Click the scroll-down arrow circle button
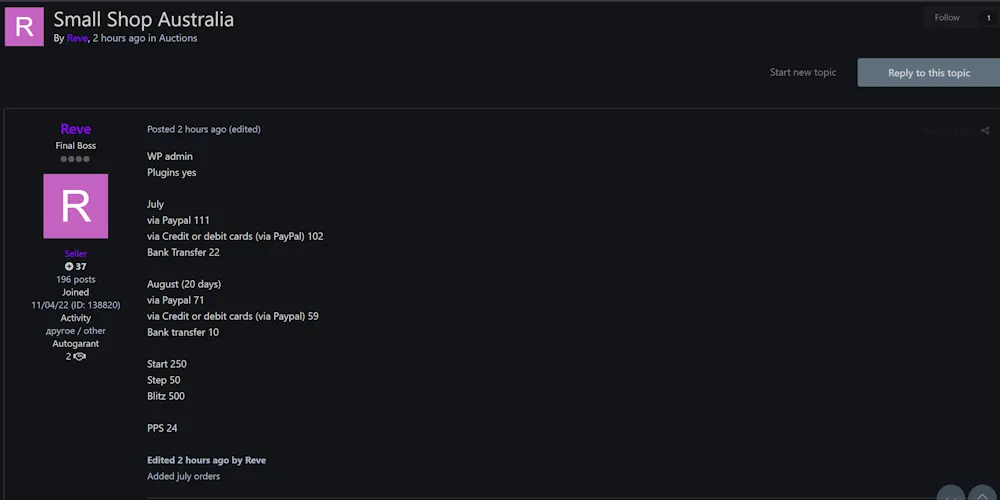 click(x=951, y=494)
